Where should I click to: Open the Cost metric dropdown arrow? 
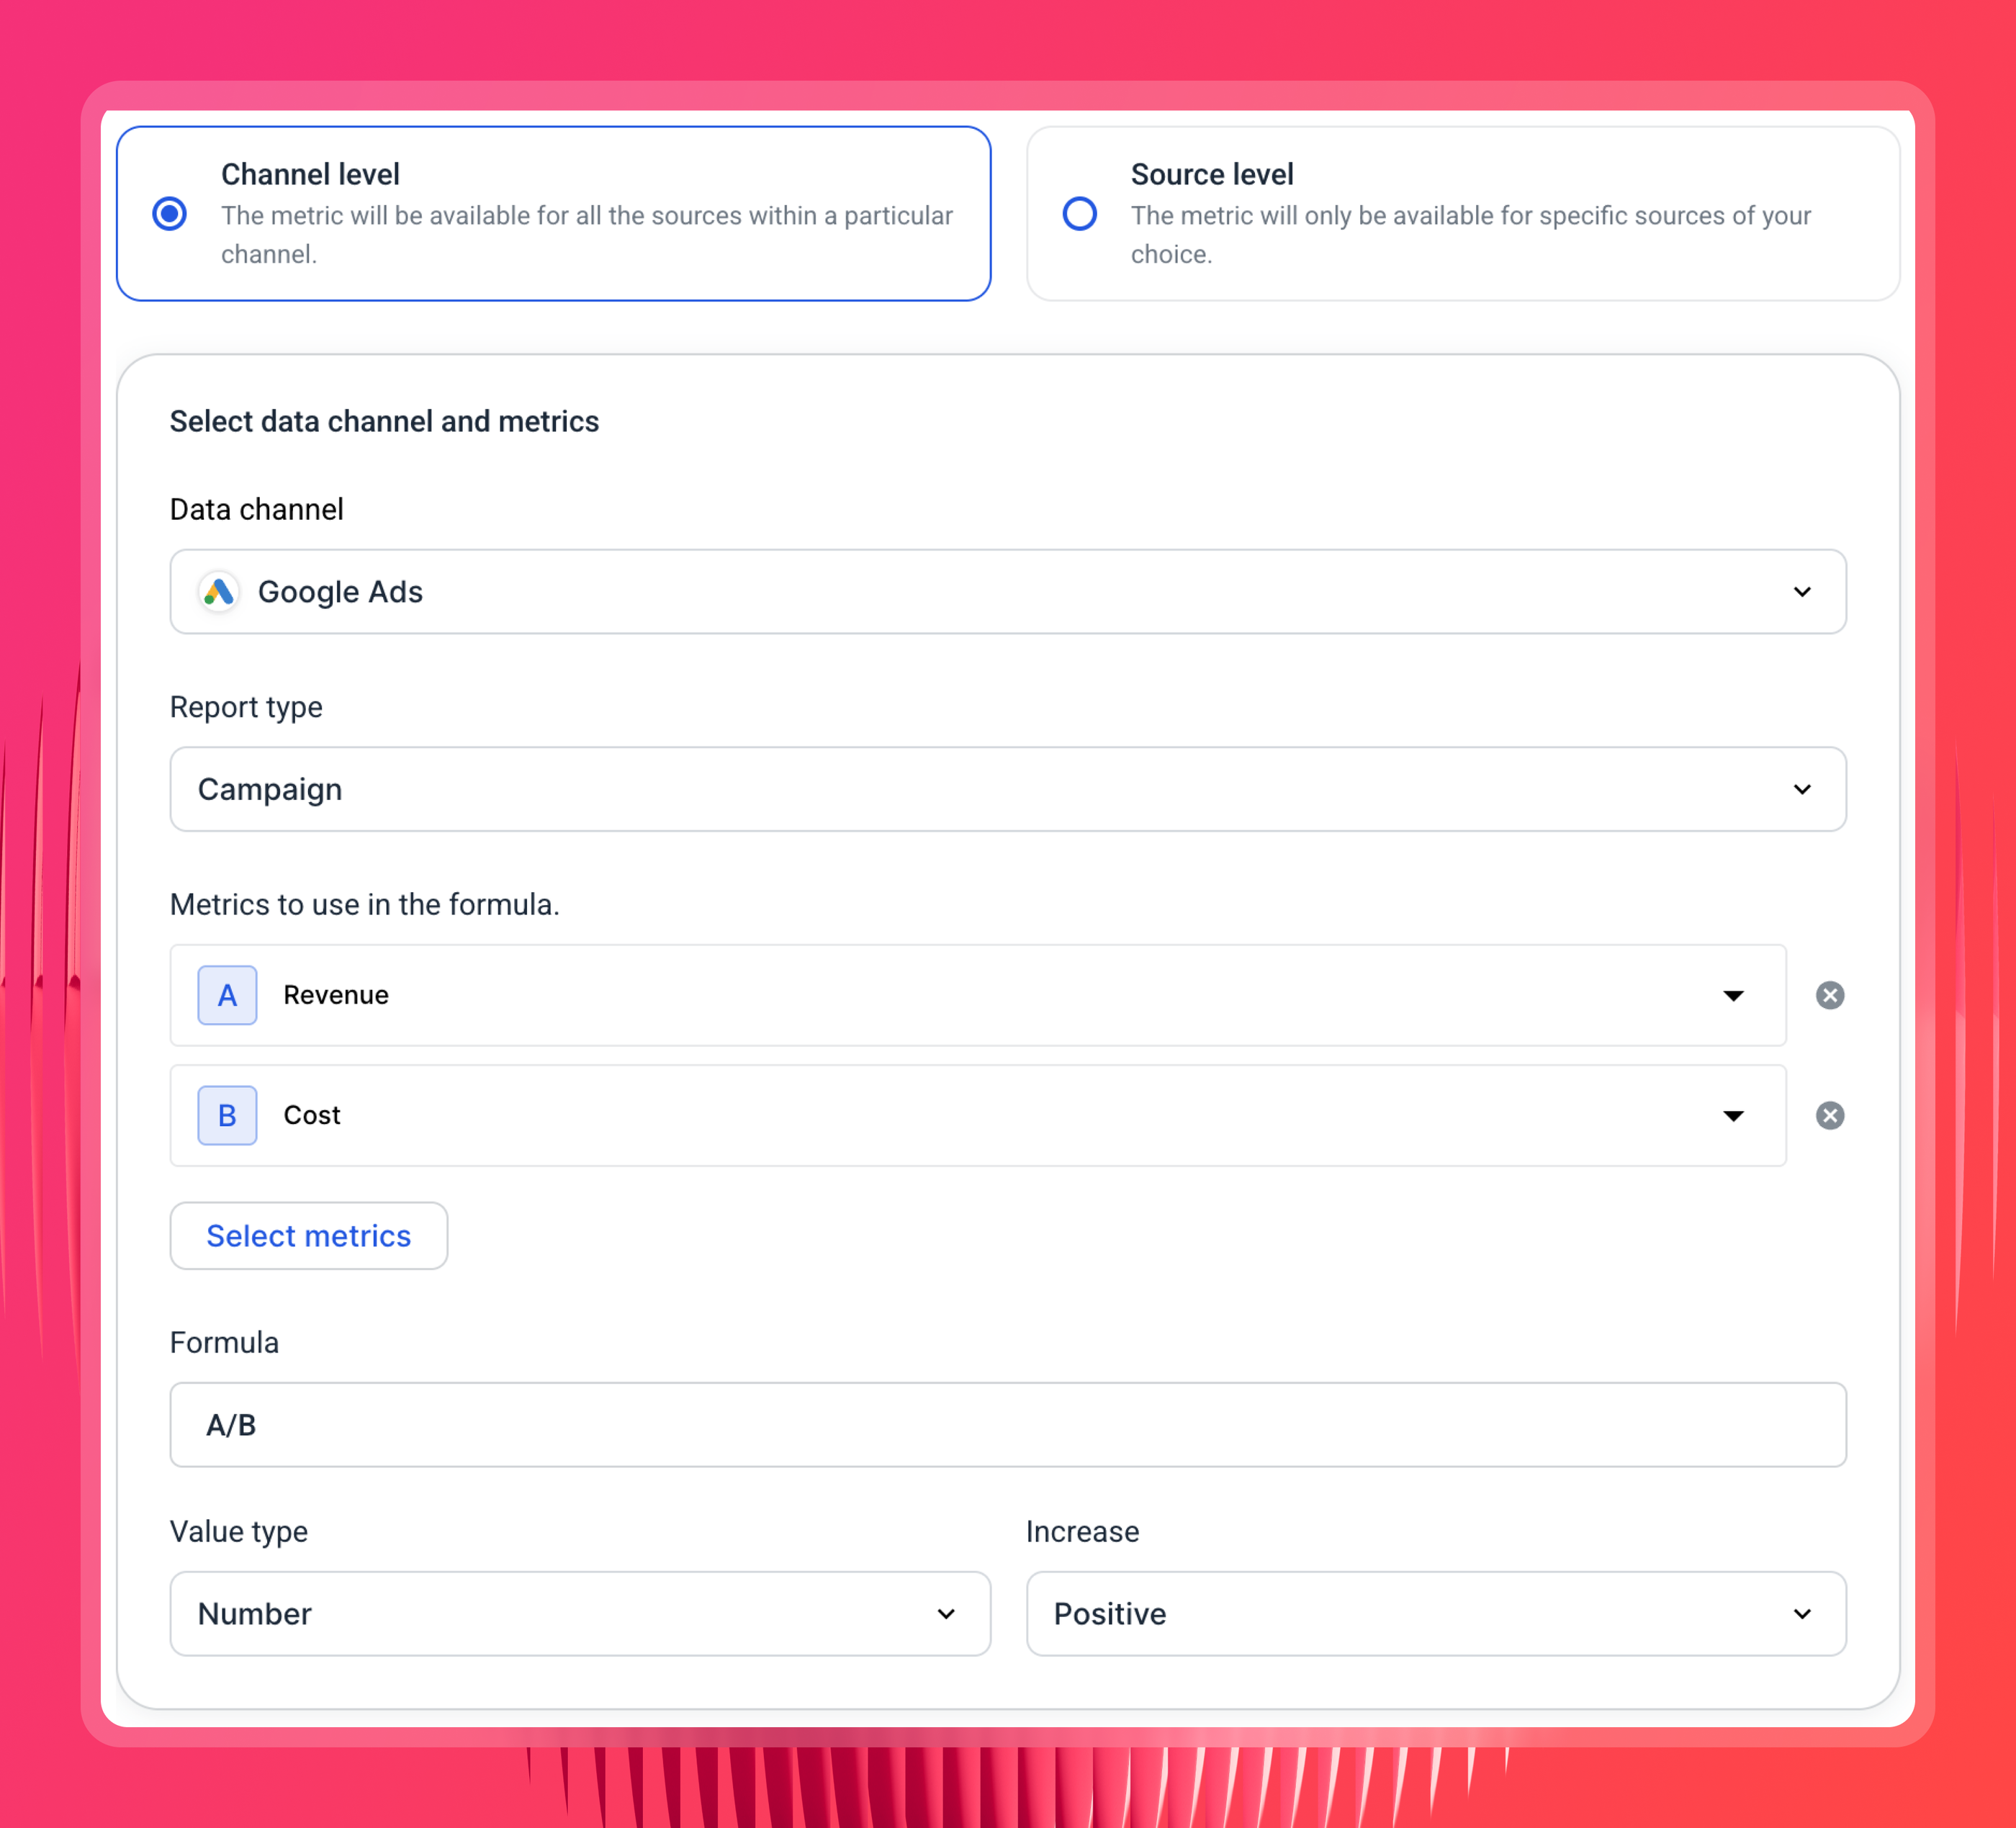click(1733, 1115)
